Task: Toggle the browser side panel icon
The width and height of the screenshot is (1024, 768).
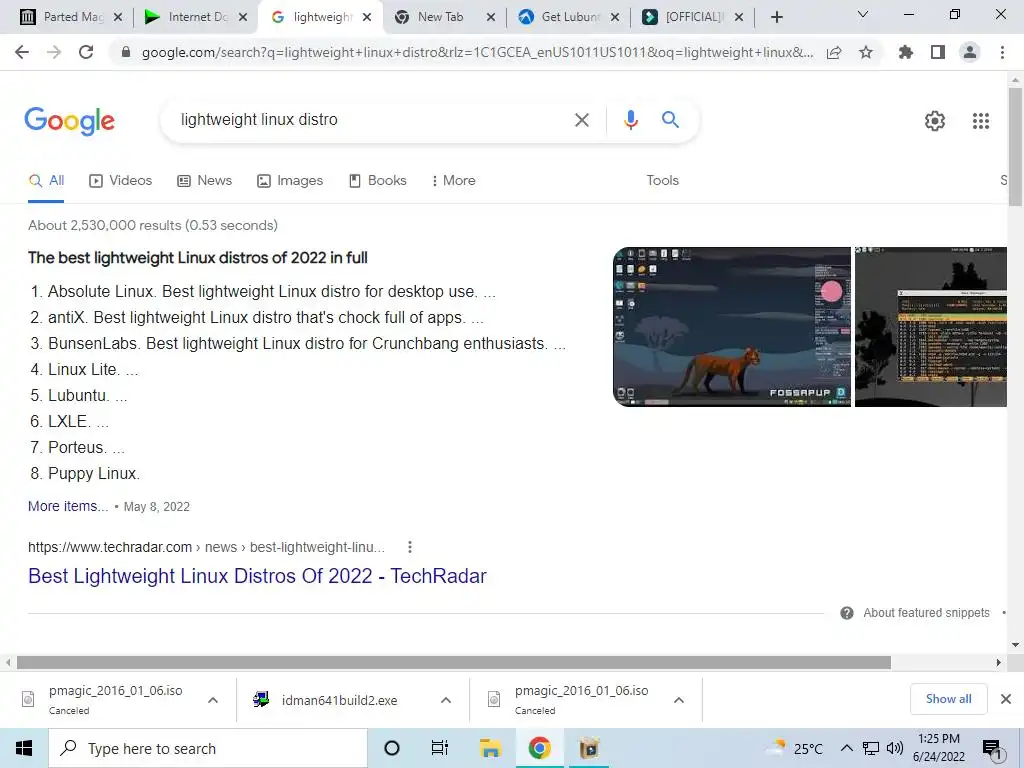Action: tap(938, 52)
